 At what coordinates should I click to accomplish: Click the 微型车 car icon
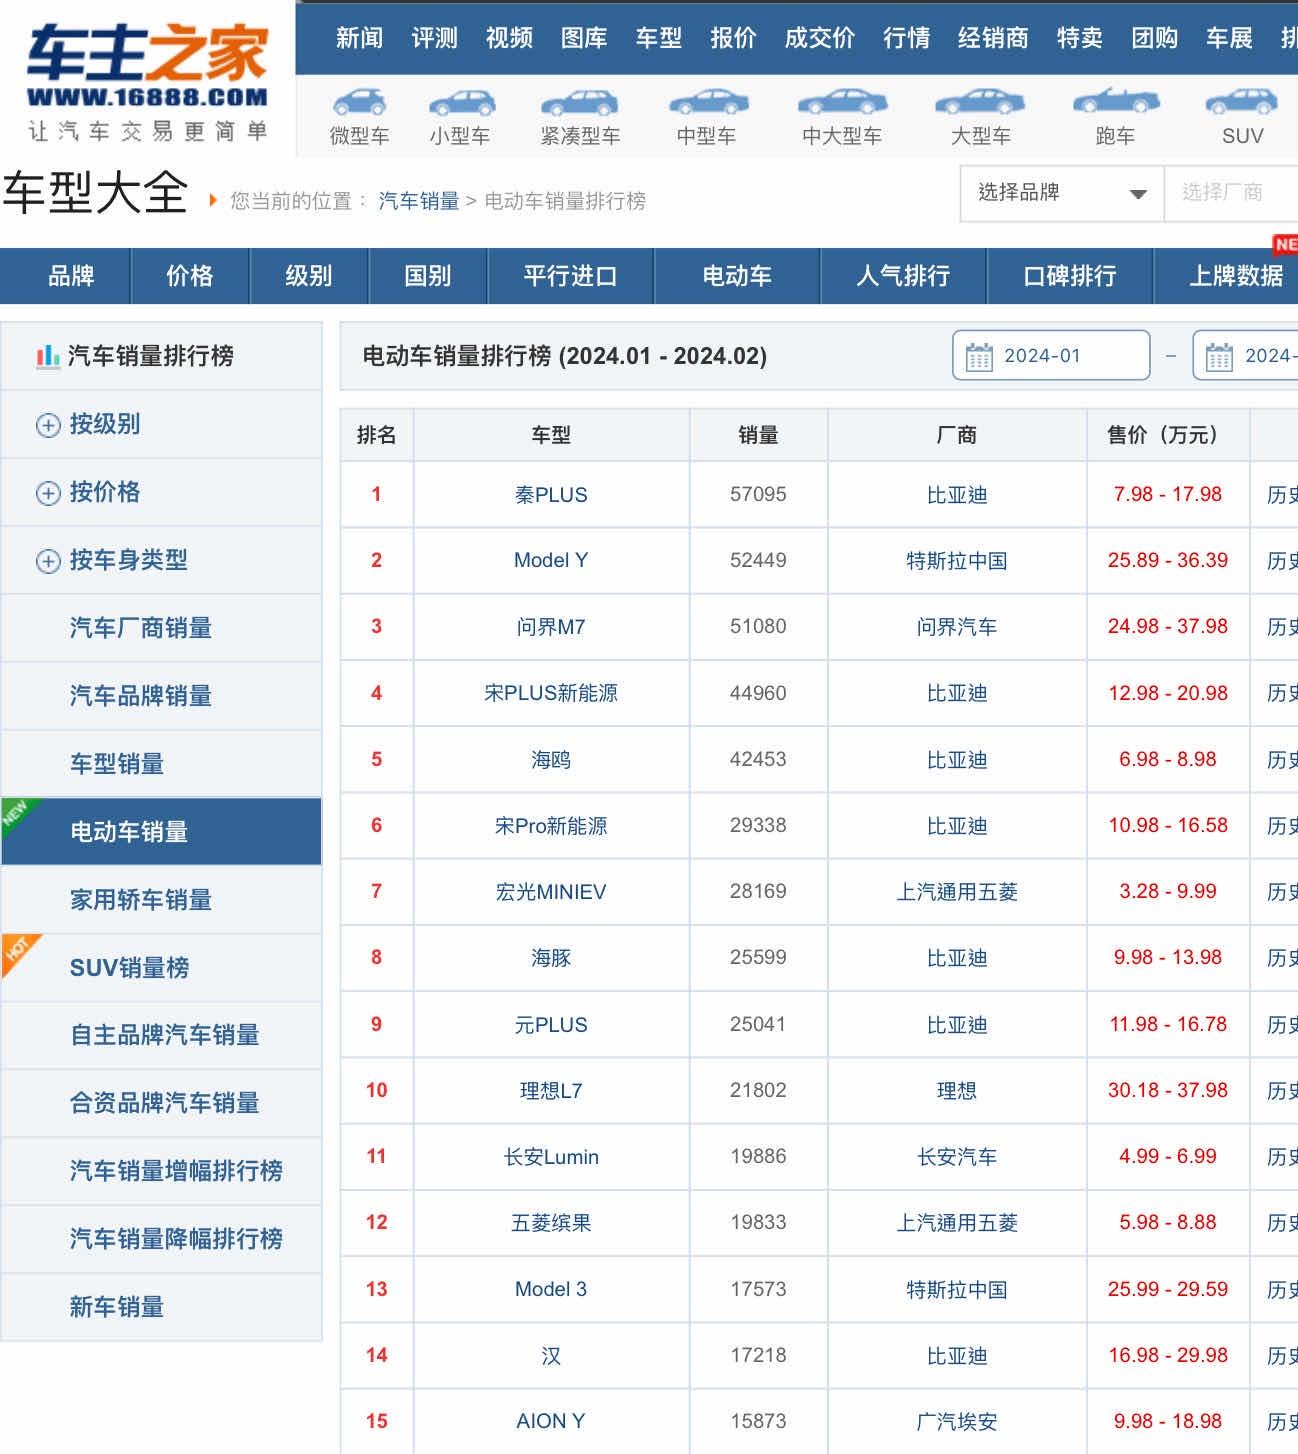coord(359,102)
